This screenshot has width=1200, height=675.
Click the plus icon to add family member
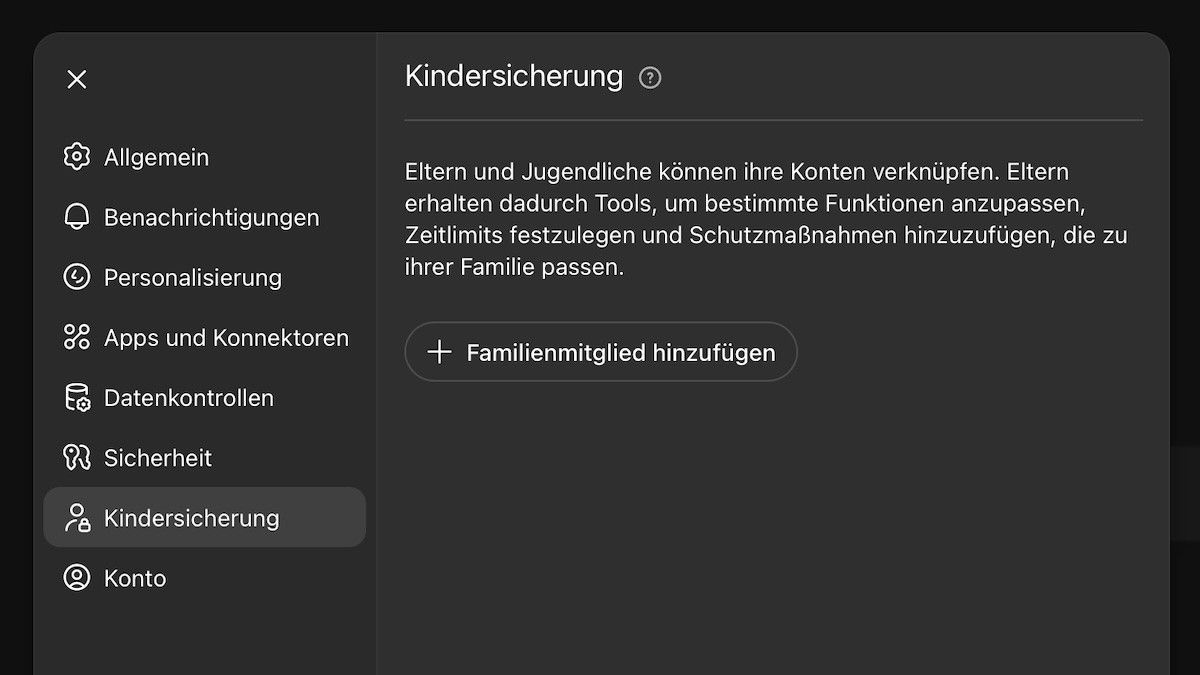coord(440,352)
